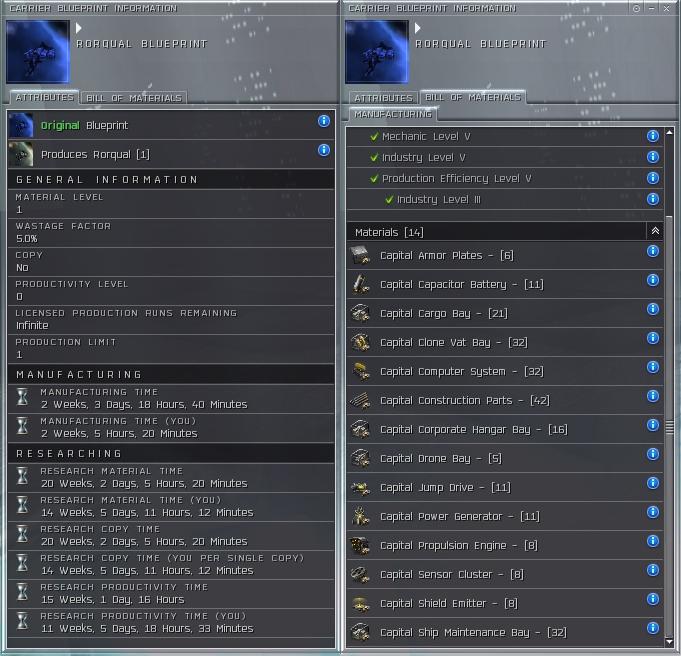This screenshot has height=656, width=681.
Task: Open info for Capital Propulsion Engine
Action: point(652,541)
